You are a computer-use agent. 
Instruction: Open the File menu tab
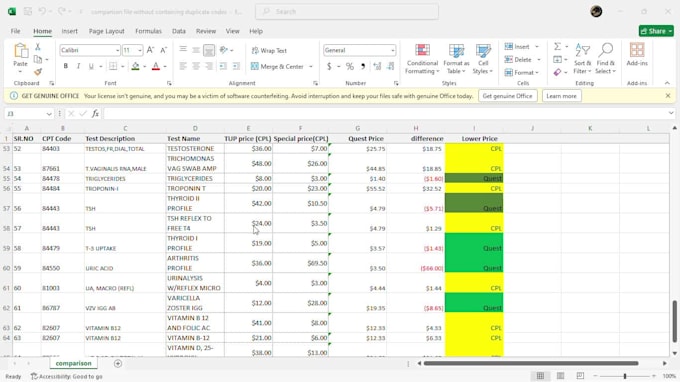(x=16, y=31)
